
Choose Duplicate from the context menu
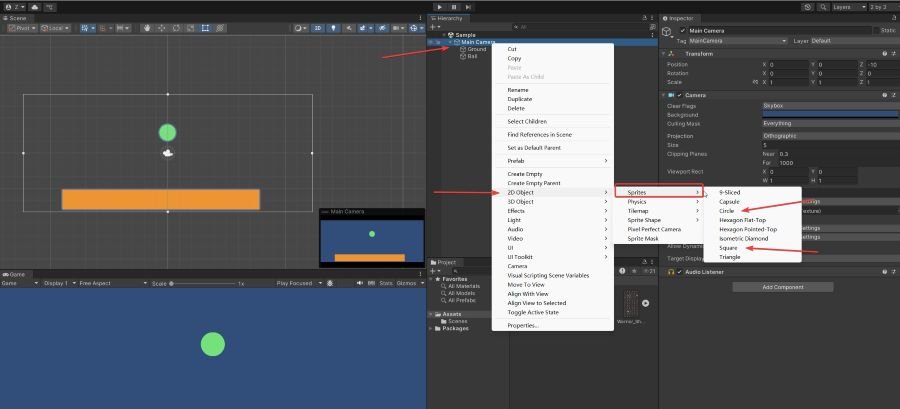(553, 99)
